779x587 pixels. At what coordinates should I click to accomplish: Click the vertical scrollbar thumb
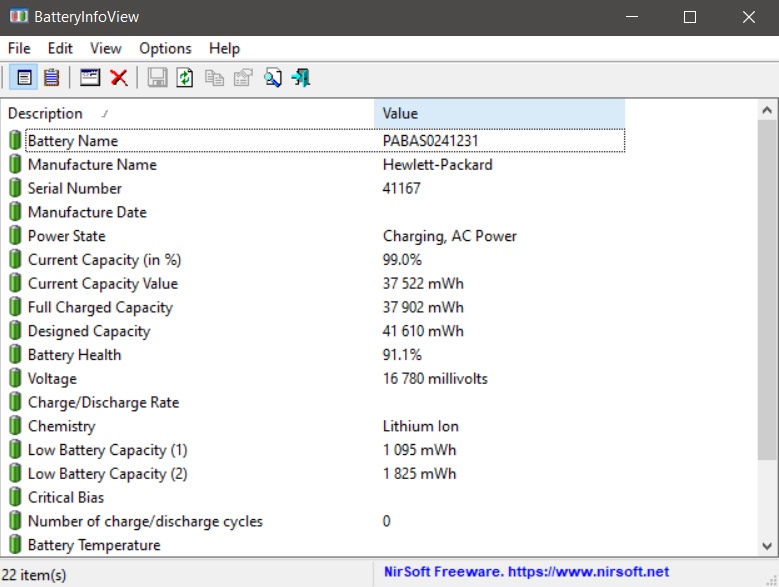click(767, 290)
